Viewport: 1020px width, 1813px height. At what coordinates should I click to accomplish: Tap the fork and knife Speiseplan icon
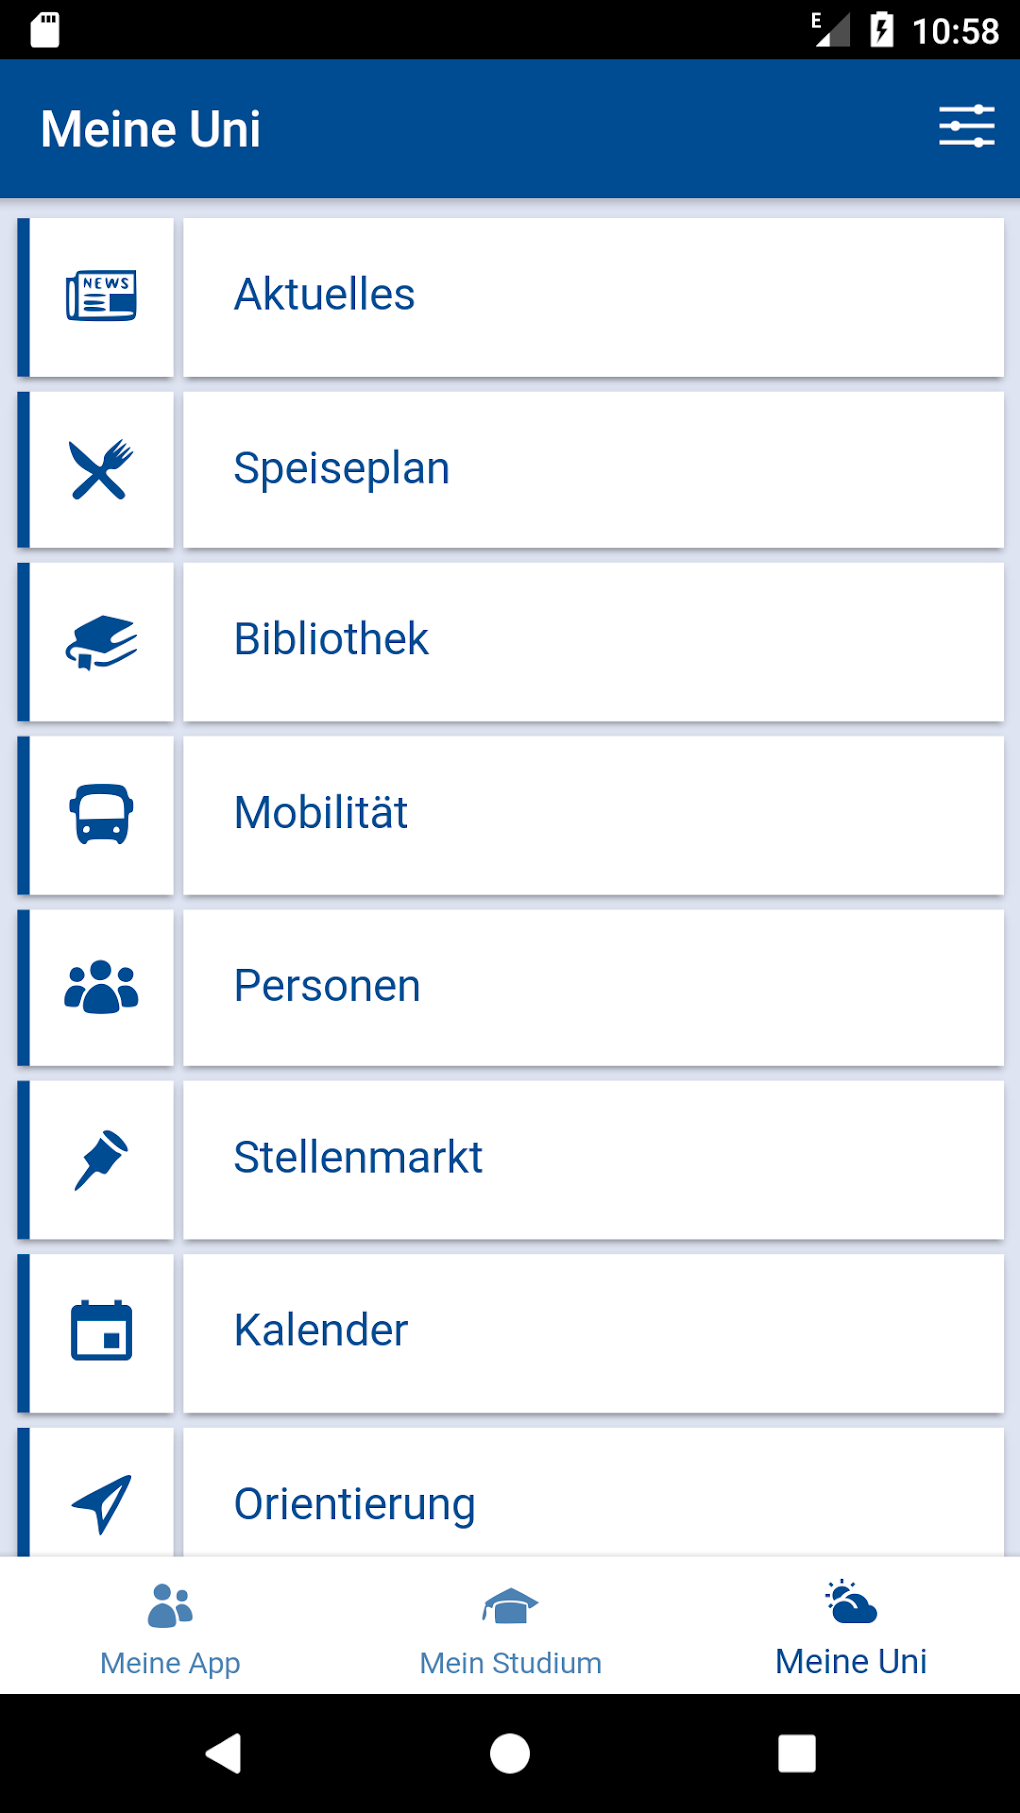[x=101, y=469]
